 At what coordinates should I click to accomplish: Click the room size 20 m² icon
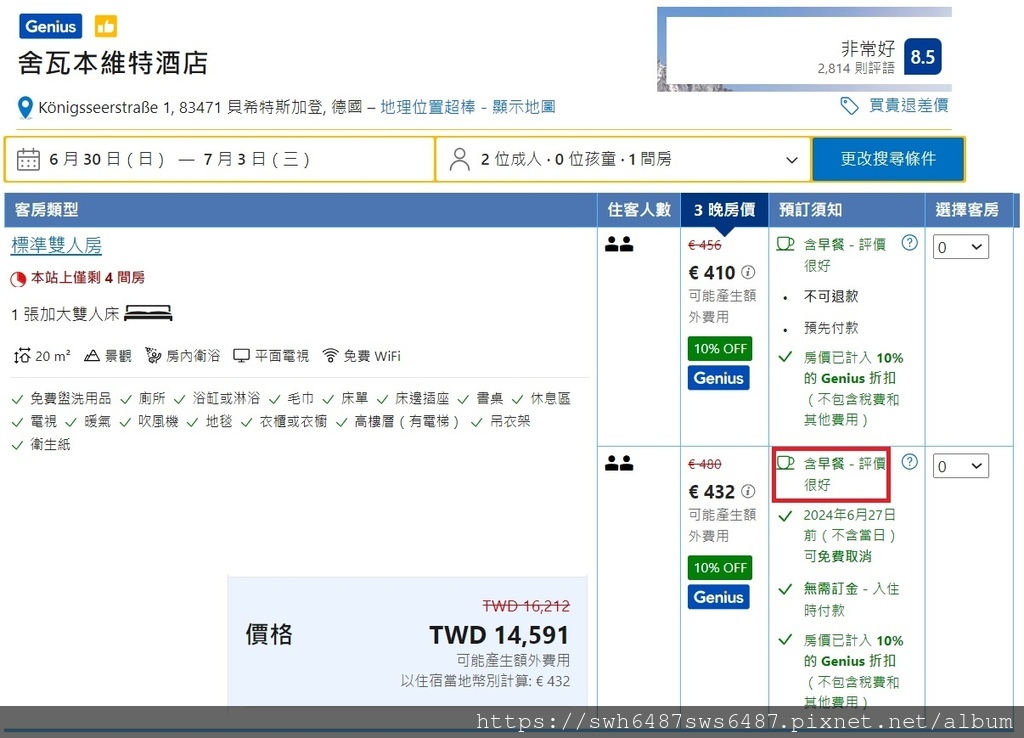pyautogui.click(x=22, y=356)
